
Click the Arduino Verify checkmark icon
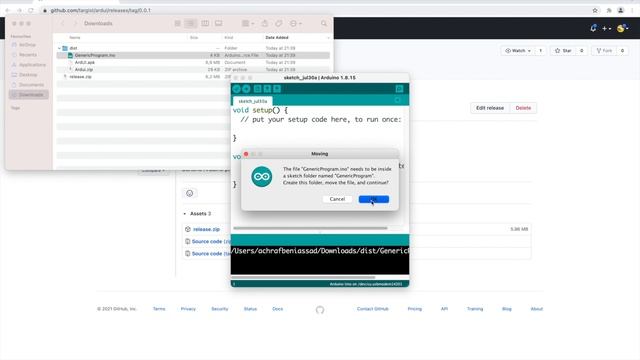236,89
